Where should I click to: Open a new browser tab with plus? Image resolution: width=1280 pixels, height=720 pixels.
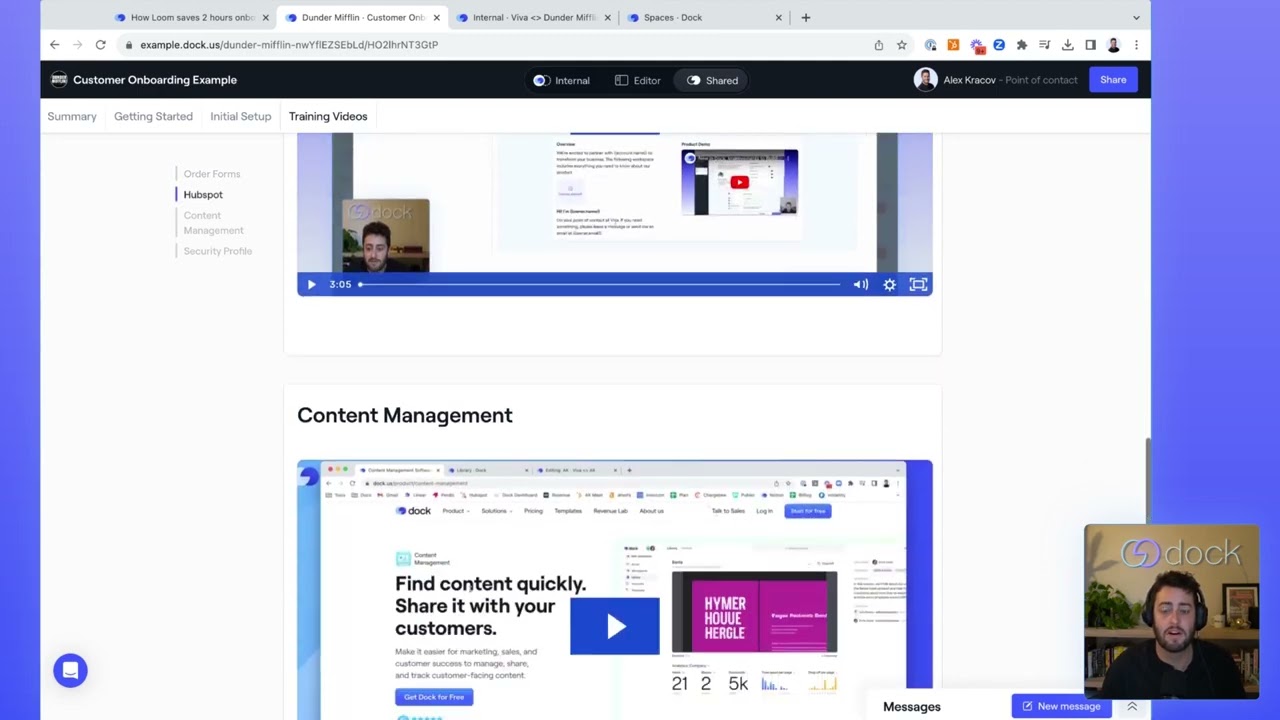805,17
